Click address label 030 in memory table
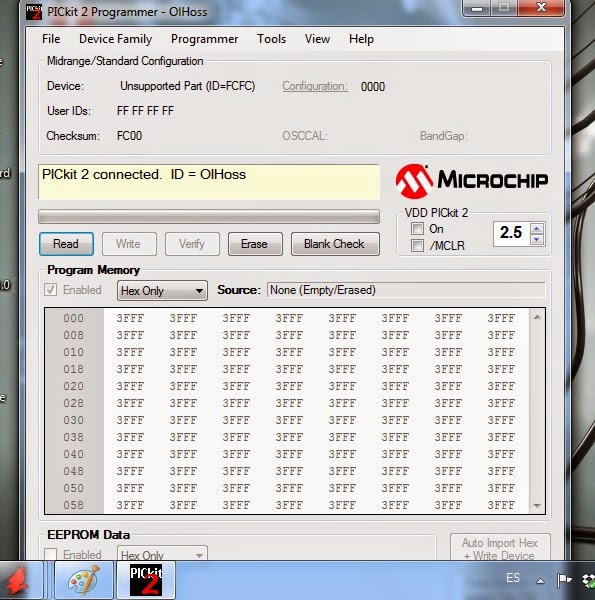This screenshot has width=595, height=600. point(73,420)
